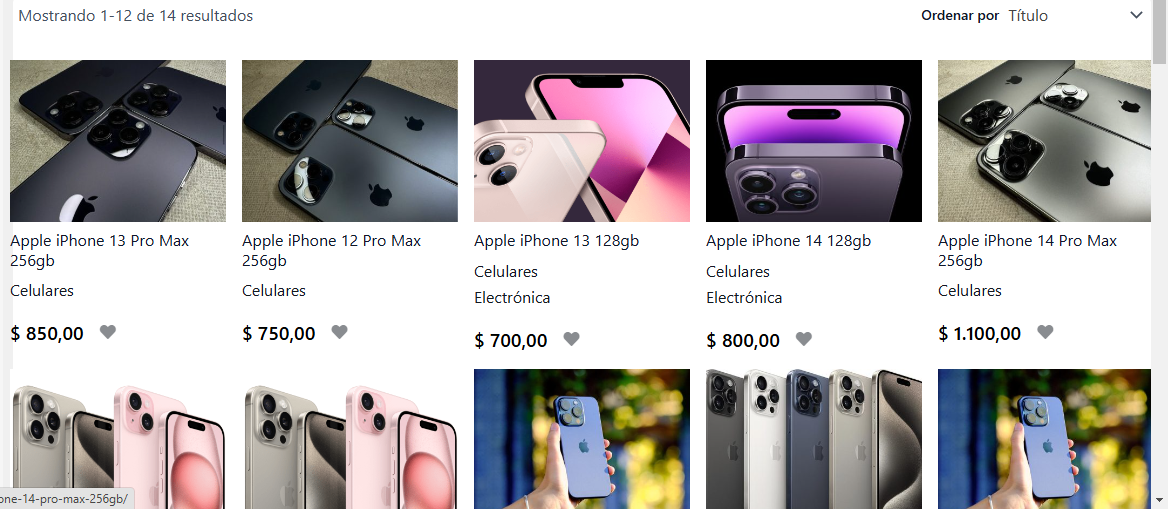Image resolution: width=1168 pixels, height=509 pixels.
Task: Open Apple iPhone 13 Pro Max 256gb title
Action: point(100,251)
